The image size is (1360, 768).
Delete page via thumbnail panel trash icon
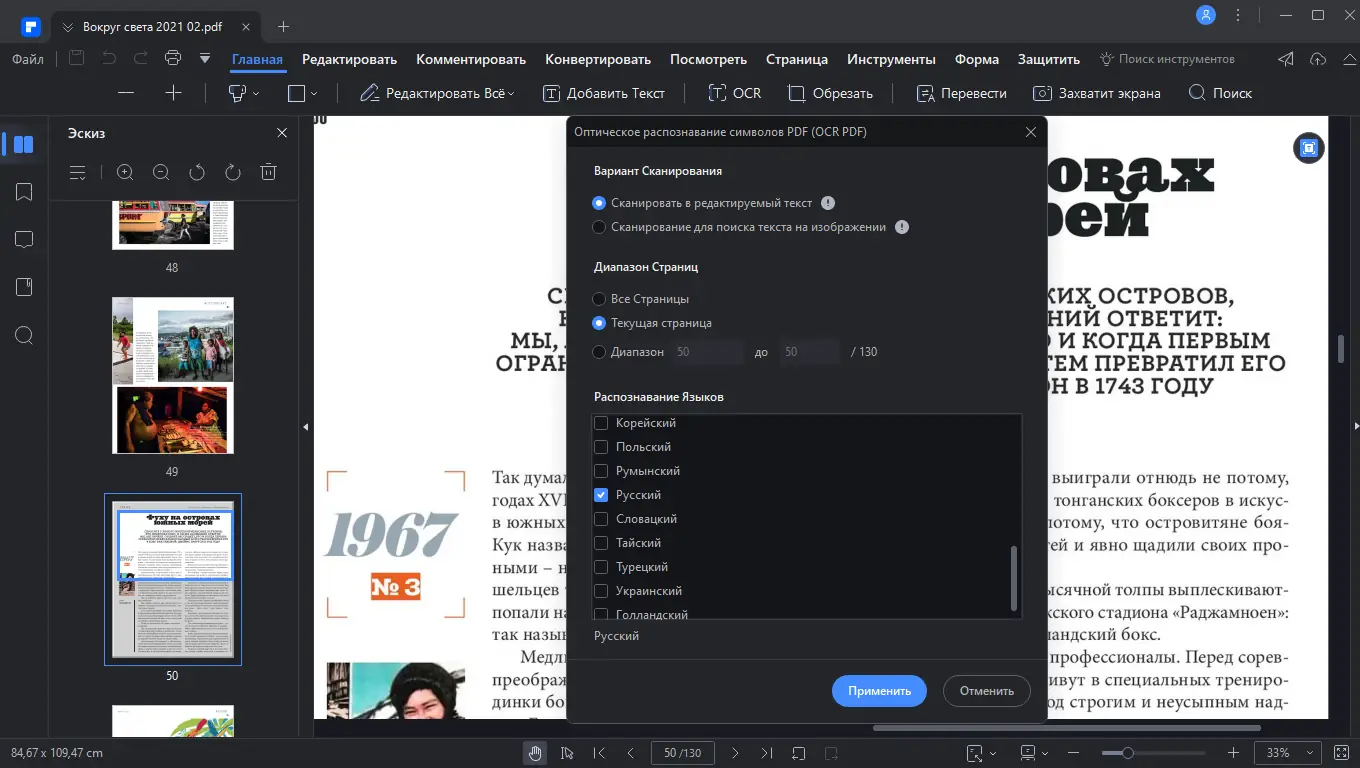pyautogui.click(x=268, y=172)
